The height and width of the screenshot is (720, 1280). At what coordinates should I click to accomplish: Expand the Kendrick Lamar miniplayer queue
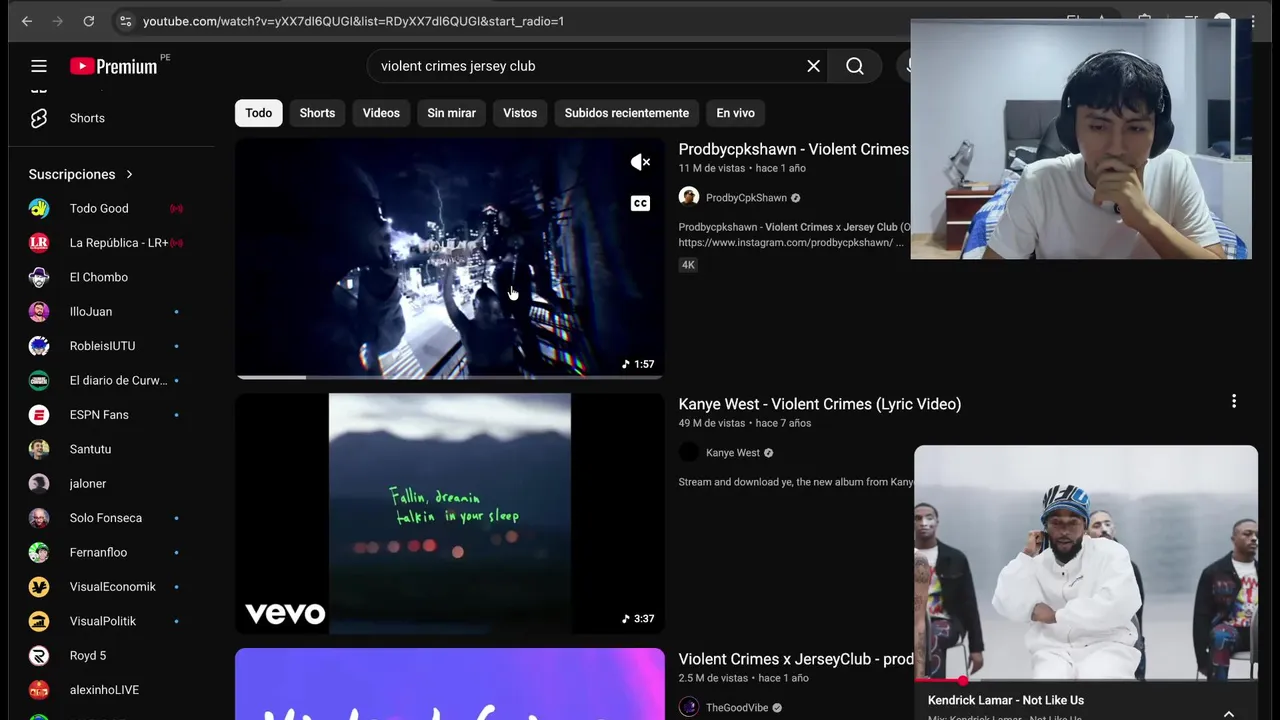coord(1229,713)
